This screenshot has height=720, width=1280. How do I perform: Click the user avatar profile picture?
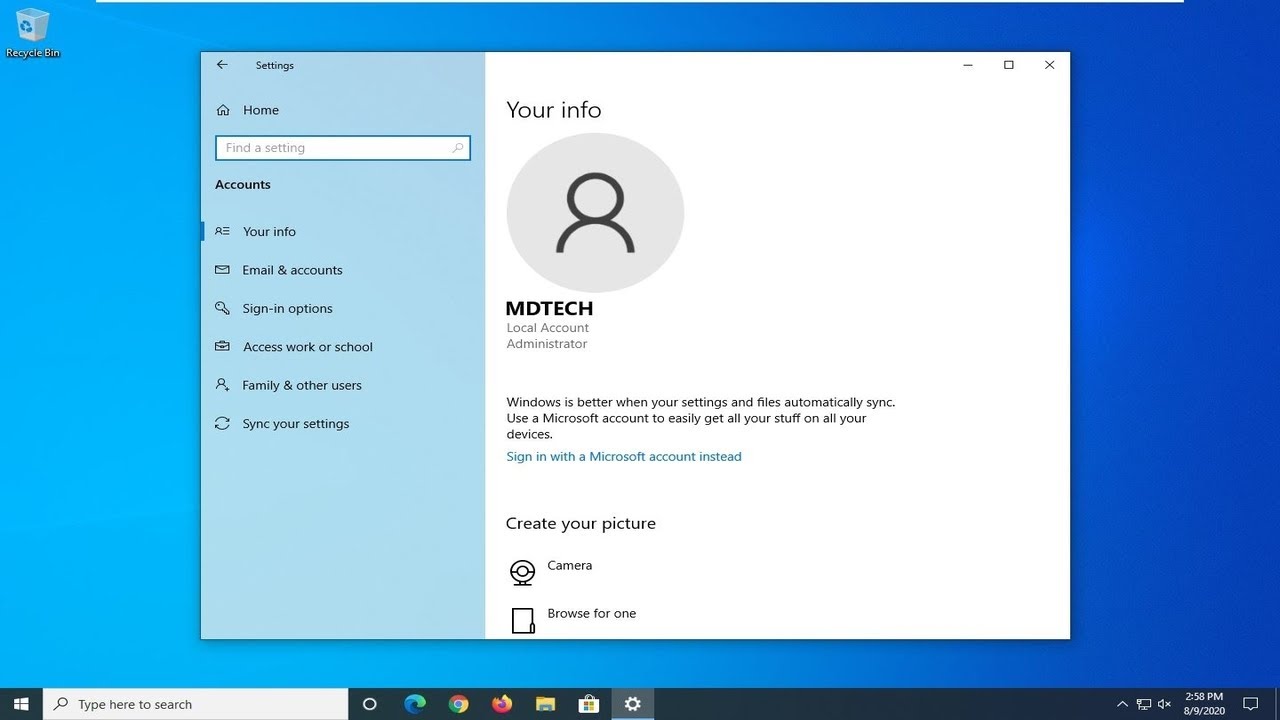pyautogui.click(x=595, y=213)
